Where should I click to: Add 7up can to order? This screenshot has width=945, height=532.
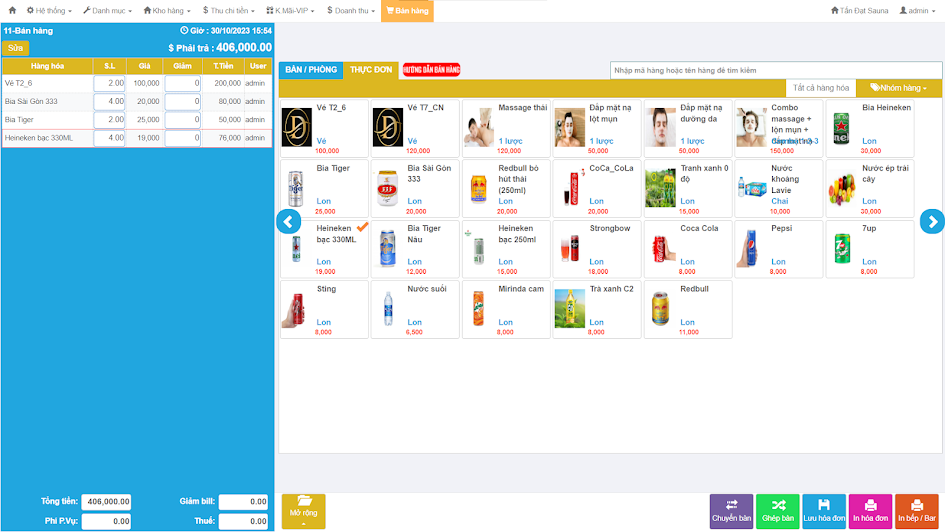click(x=870, y=249)
